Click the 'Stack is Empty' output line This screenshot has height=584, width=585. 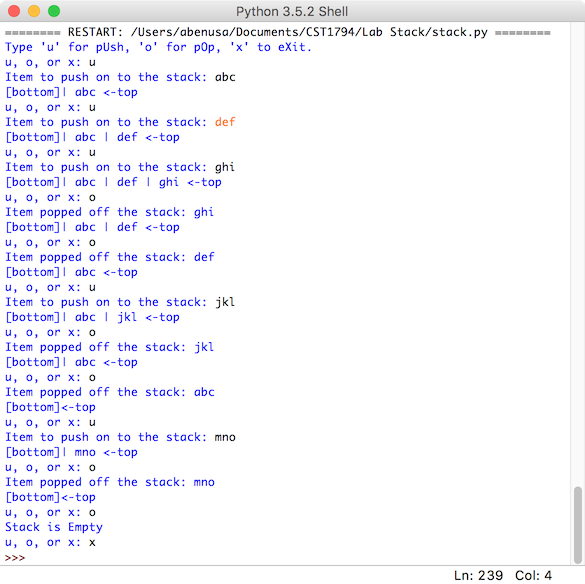[x=54, y=527]
